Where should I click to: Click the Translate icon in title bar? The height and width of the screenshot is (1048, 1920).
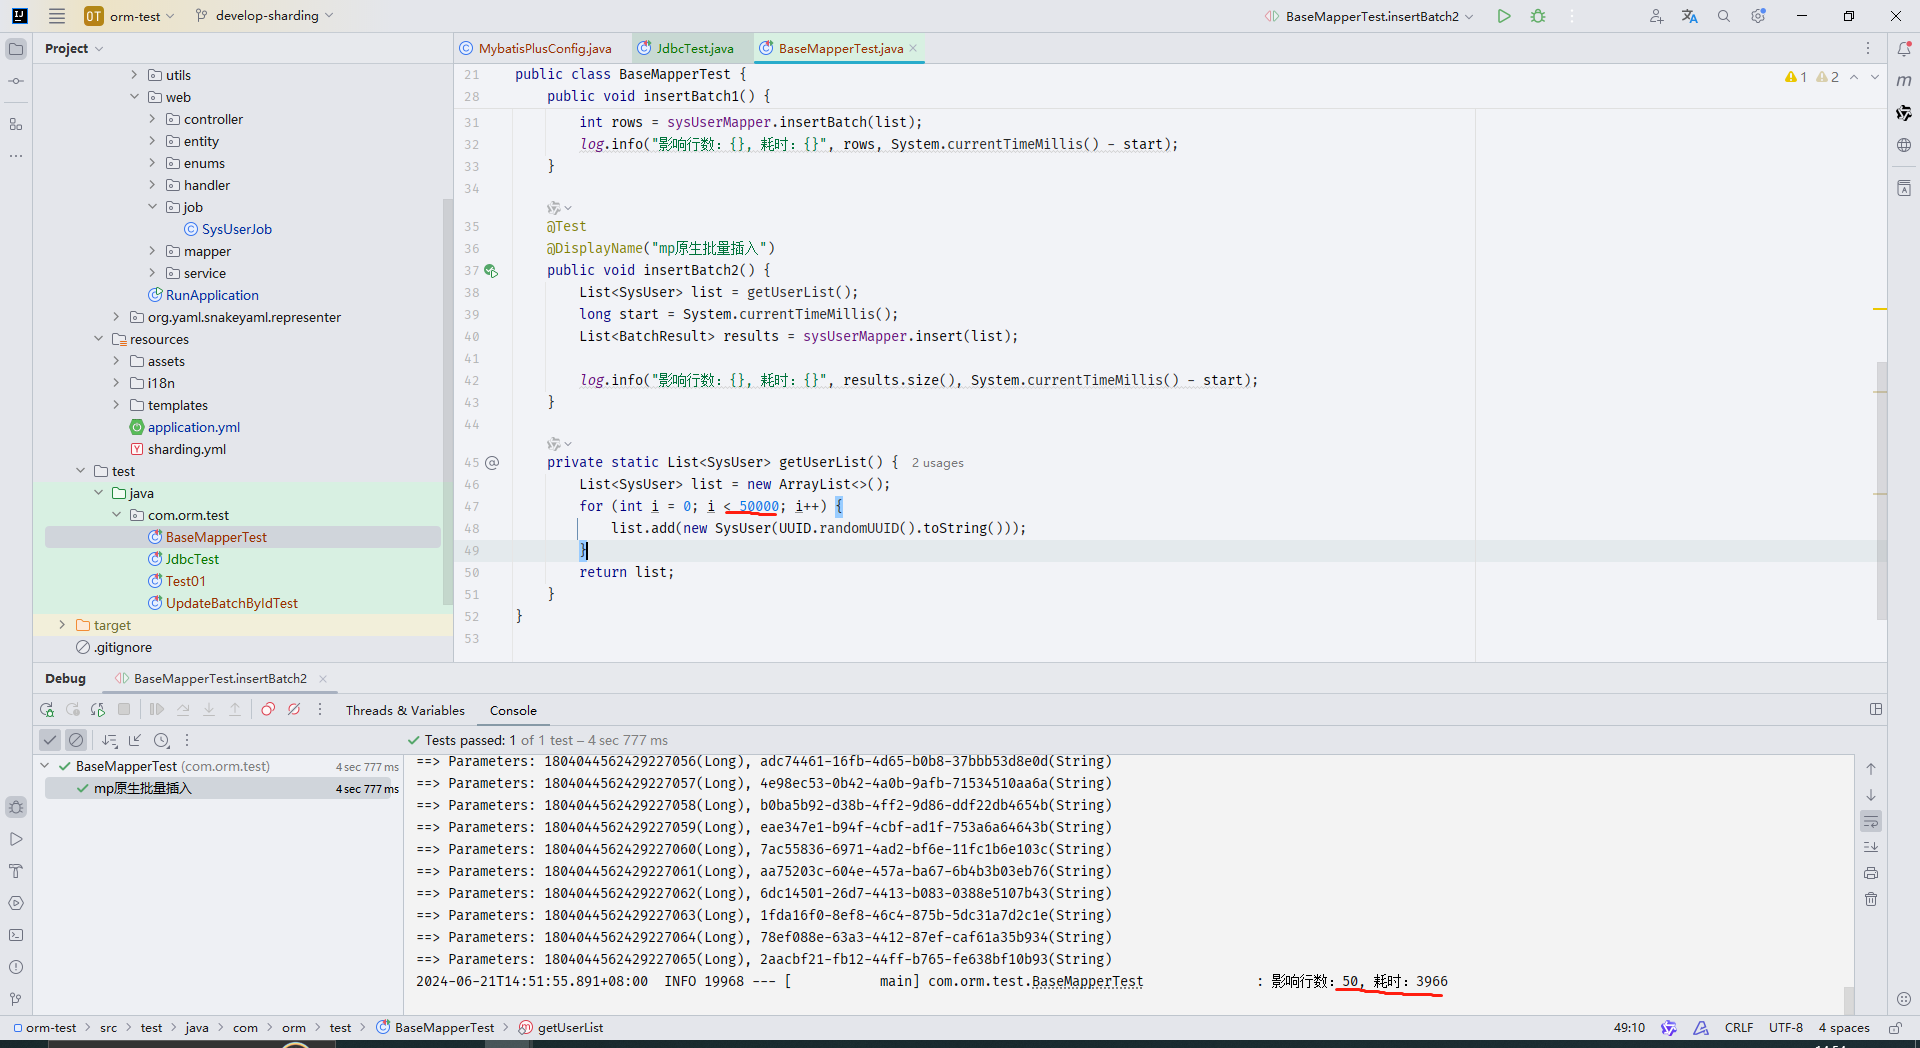click(x=1690, y=16)
